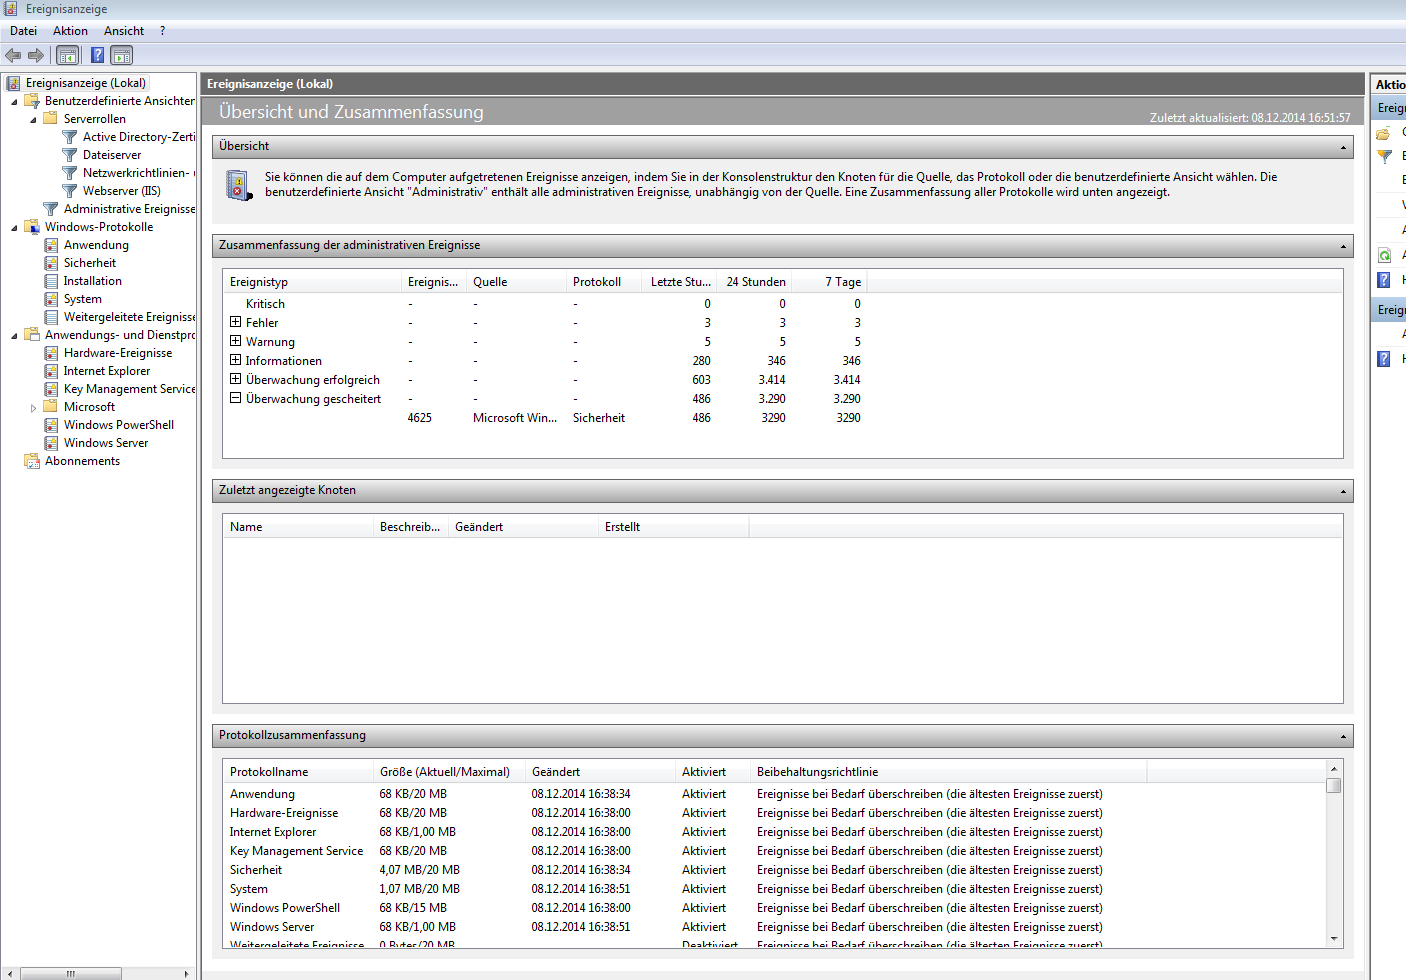
Task: Collapse the Benutzerdefinierte Ansichten tree node
Action: pos(14,102)
